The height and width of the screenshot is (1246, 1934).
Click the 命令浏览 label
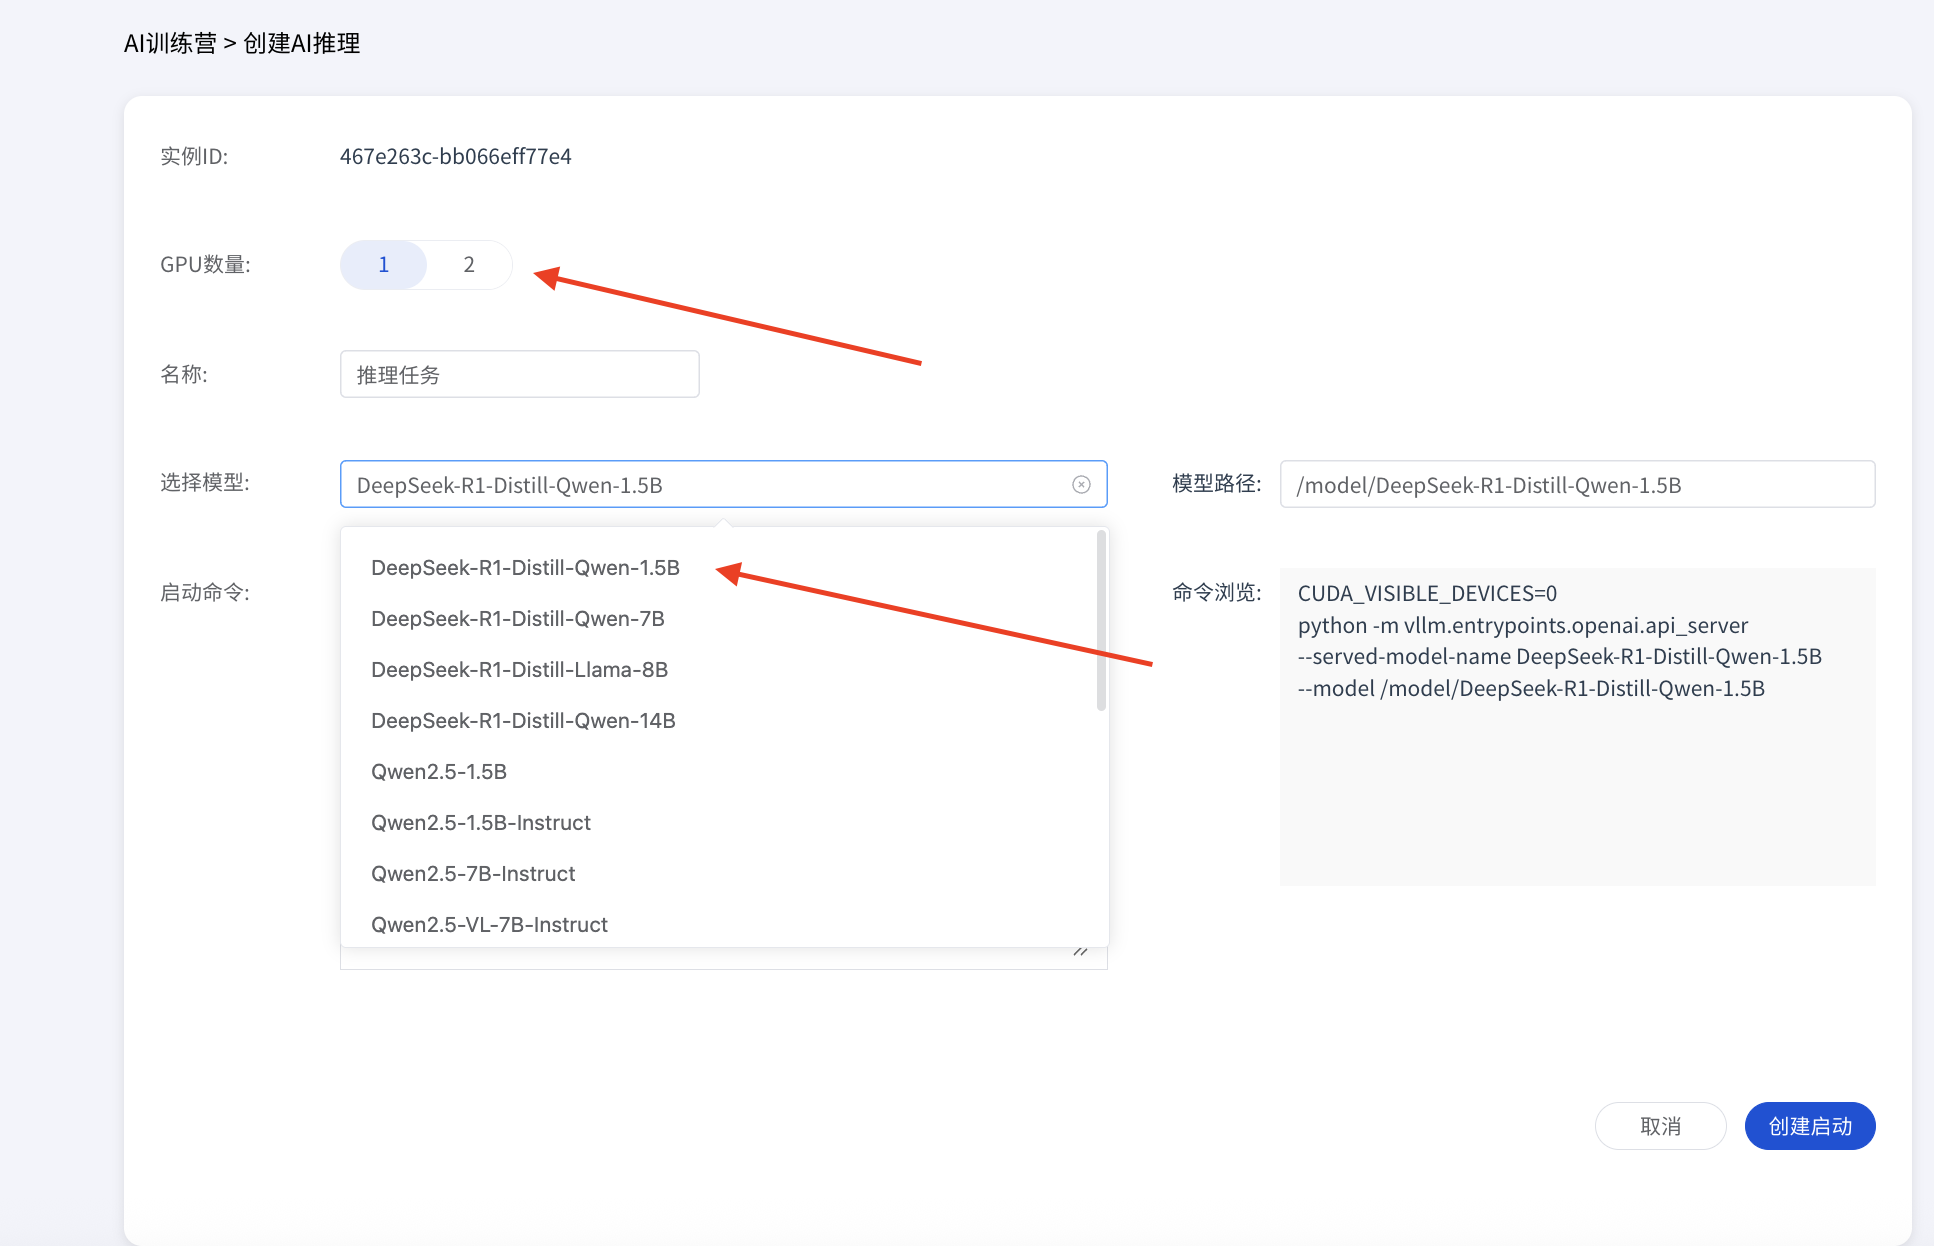[x=1217, y=593]
